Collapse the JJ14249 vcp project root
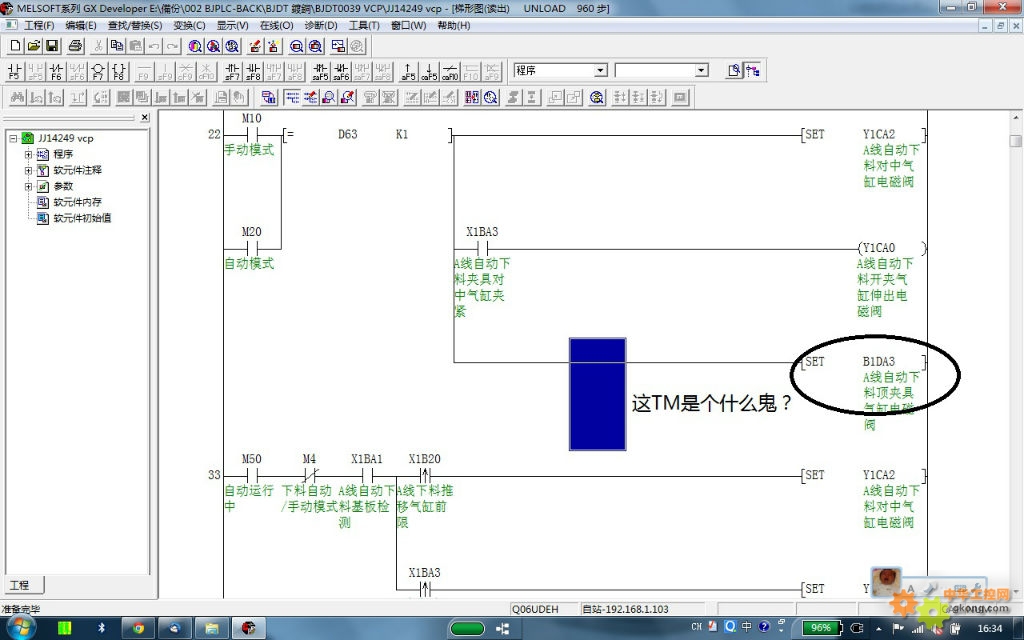The image size is (1024, 640). tap(13, 138)
